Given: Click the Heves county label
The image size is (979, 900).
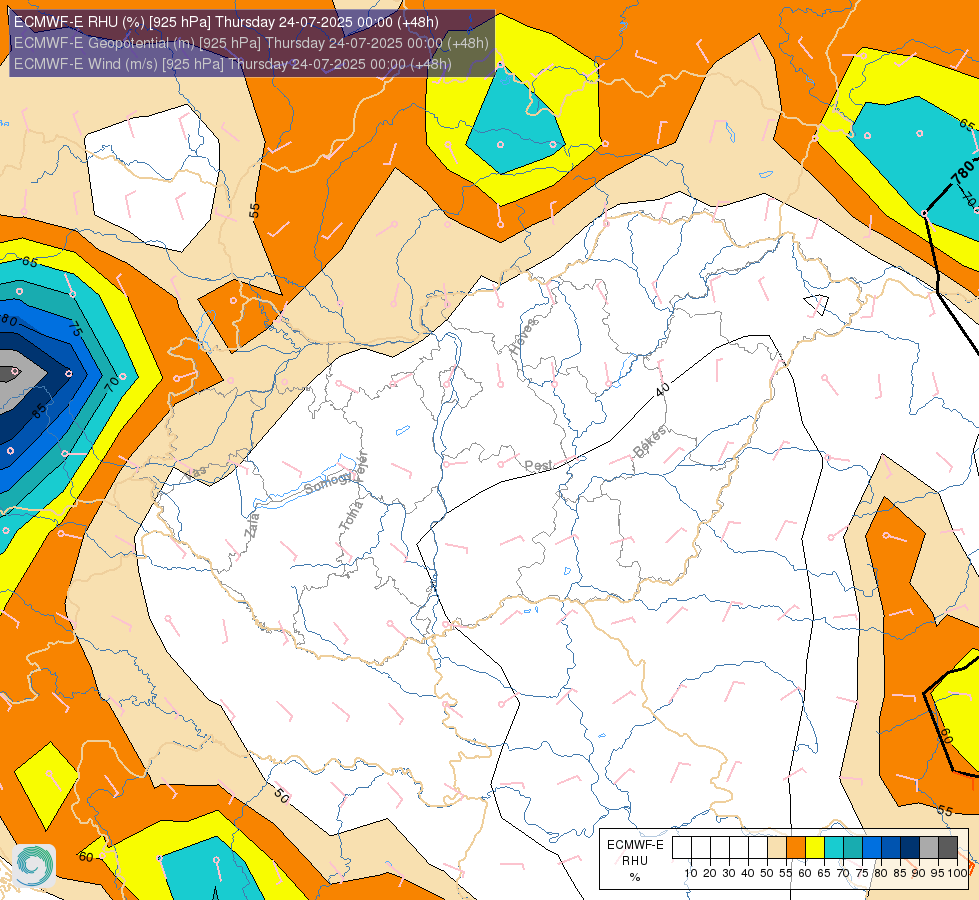Looking at the screenshot, I should [523, 336].
